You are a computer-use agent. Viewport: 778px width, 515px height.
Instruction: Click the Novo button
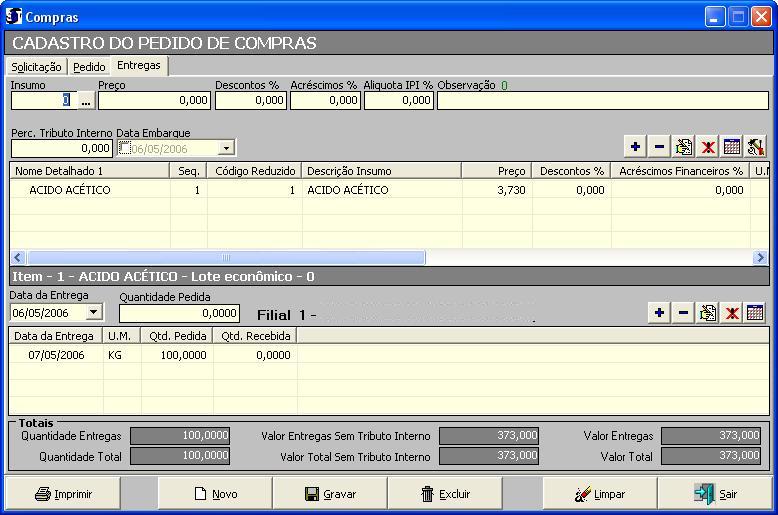pyautogui.click(x=215, y=494)
